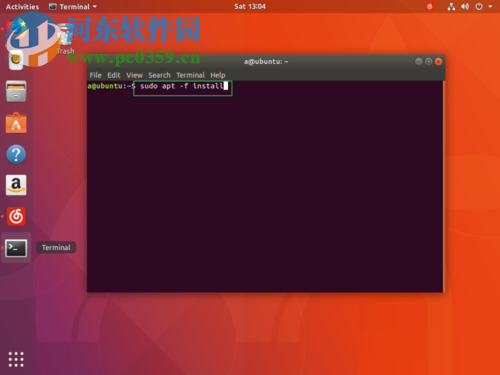500x375 pixels.
Task: Click the Activities button
Action: point(22,7)
